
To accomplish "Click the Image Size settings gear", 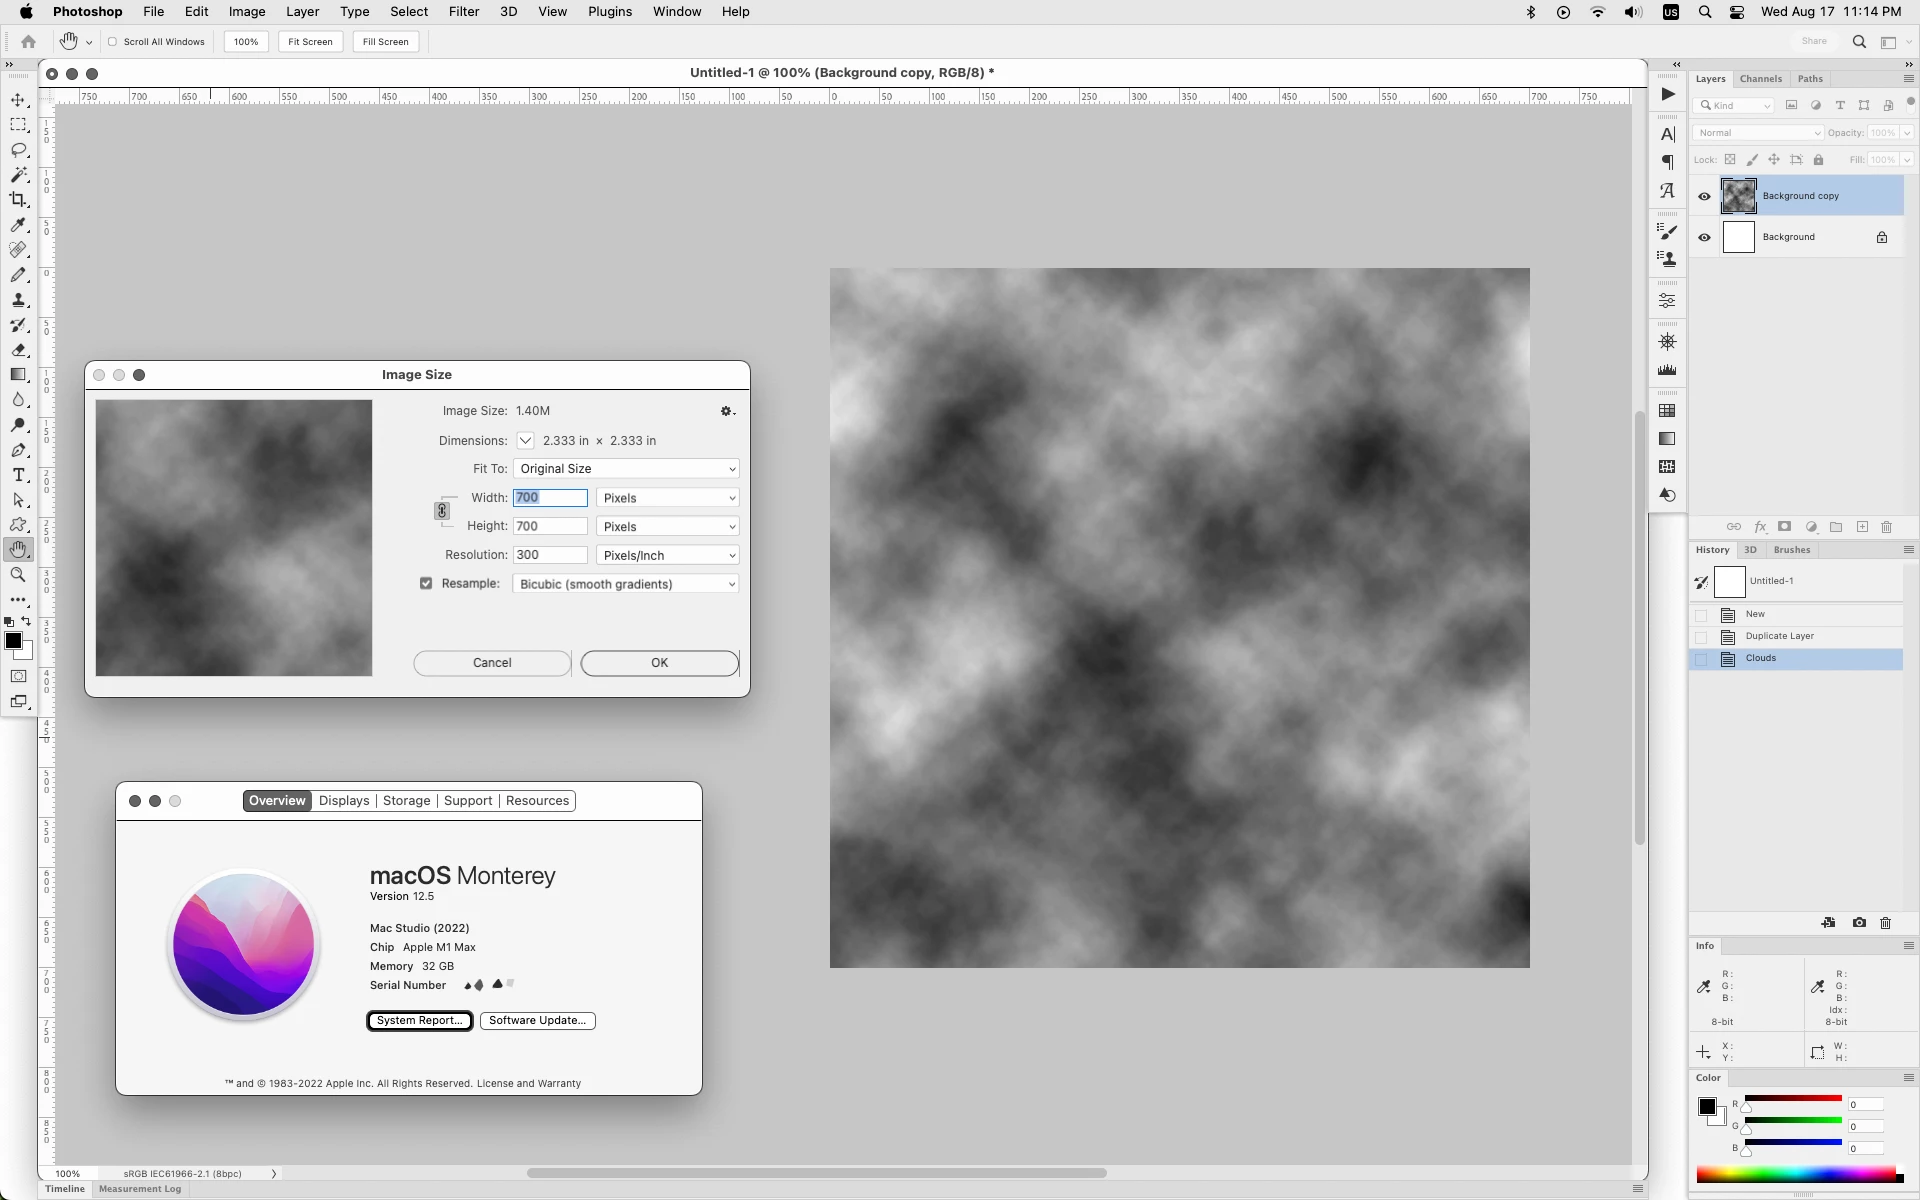I will pyautogui.click(x=727, y=411).
